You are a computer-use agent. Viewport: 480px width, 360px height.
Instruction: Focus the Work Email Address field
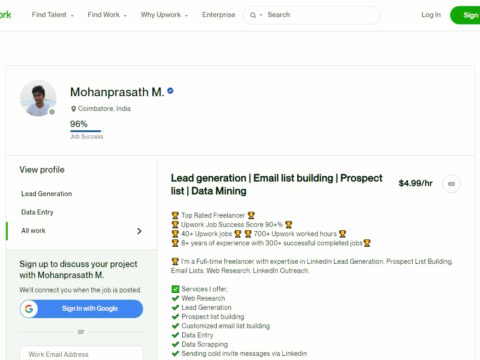click(81, 354)
